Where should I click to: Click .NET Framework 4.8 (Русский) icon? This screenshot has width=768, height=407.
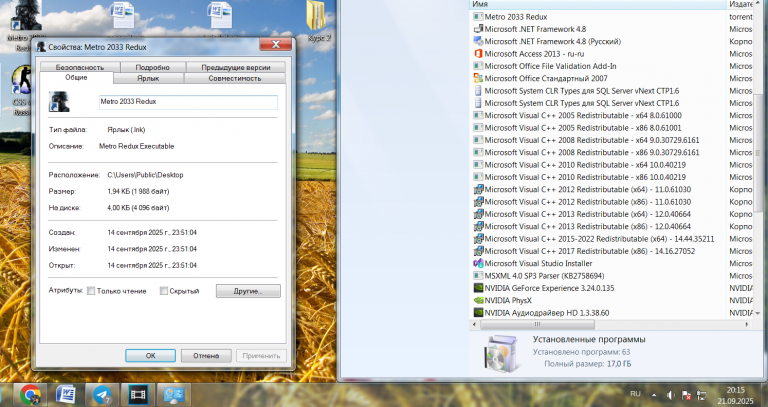point(478,42)
